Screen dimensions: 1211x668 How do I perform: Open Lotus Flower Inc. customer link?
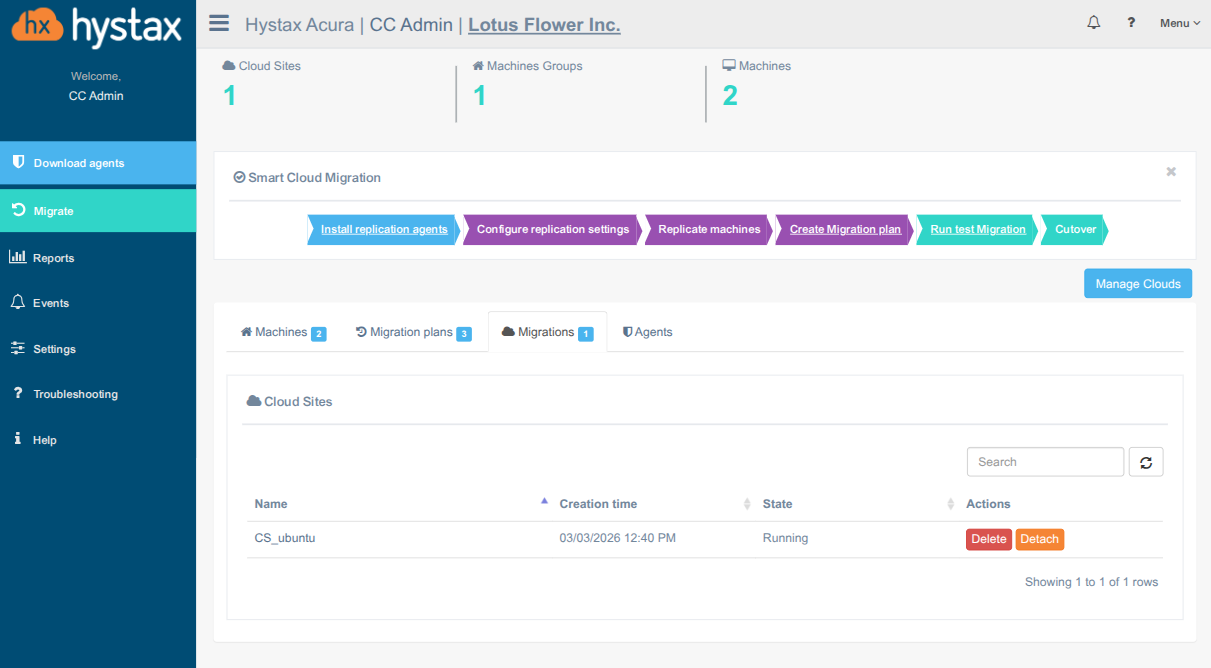click(544, 25)
